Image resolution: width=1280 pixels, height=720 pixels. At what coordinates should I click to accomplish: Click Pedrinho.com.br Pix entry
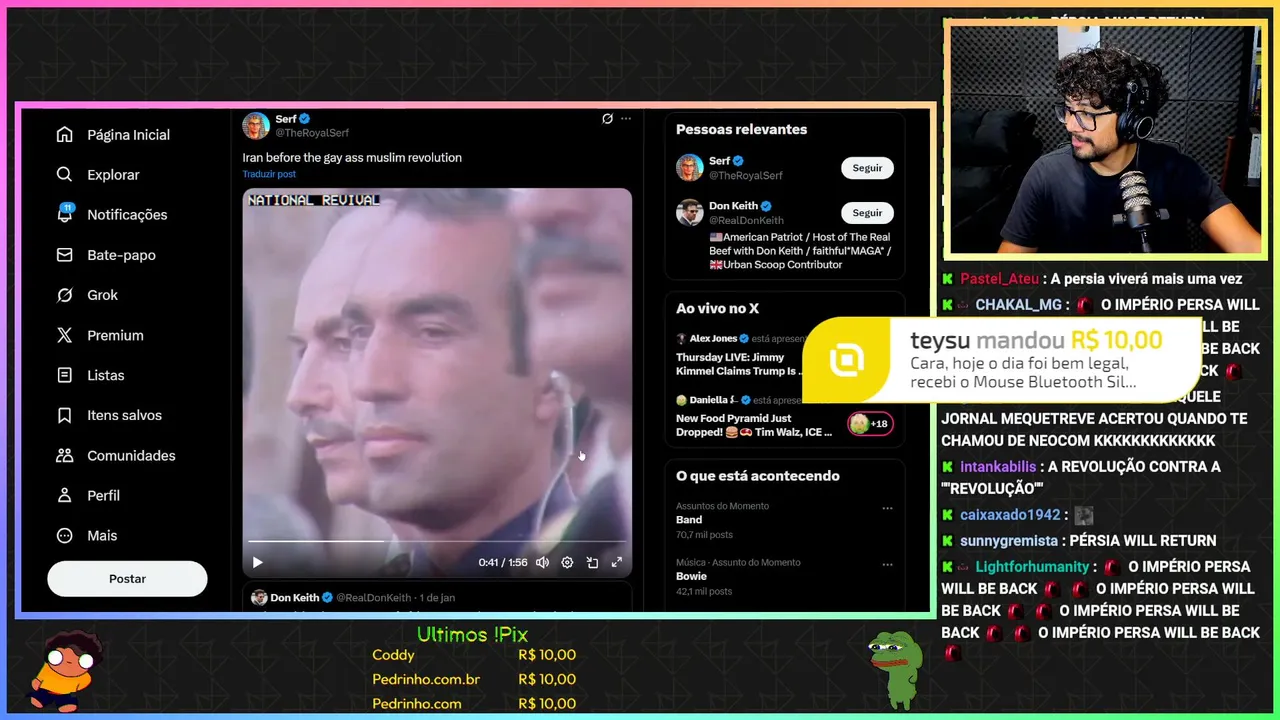(x=426, y=679)
